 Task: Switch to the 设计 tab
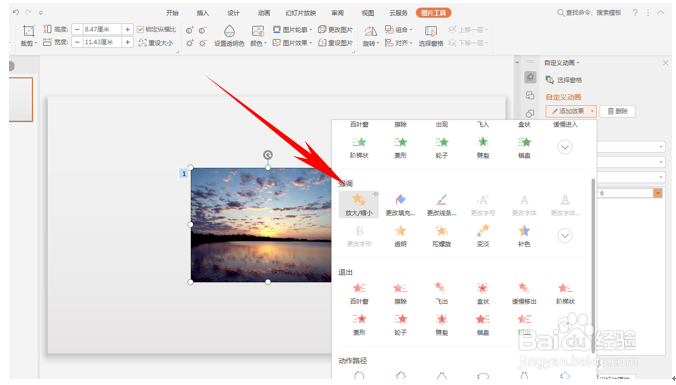tap(233, 13)
